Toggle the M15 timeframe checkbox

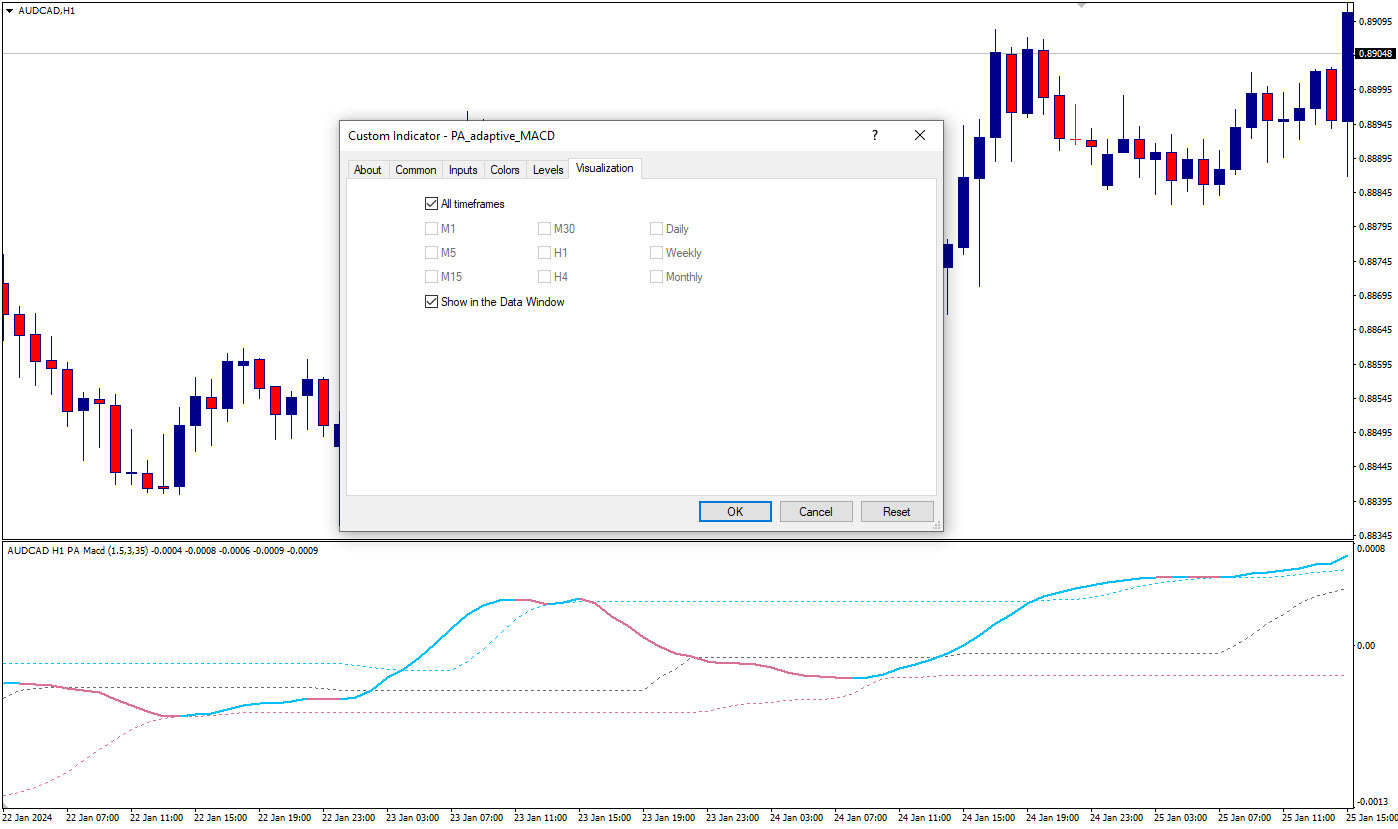pyautogui.click(x=432, y=277)
